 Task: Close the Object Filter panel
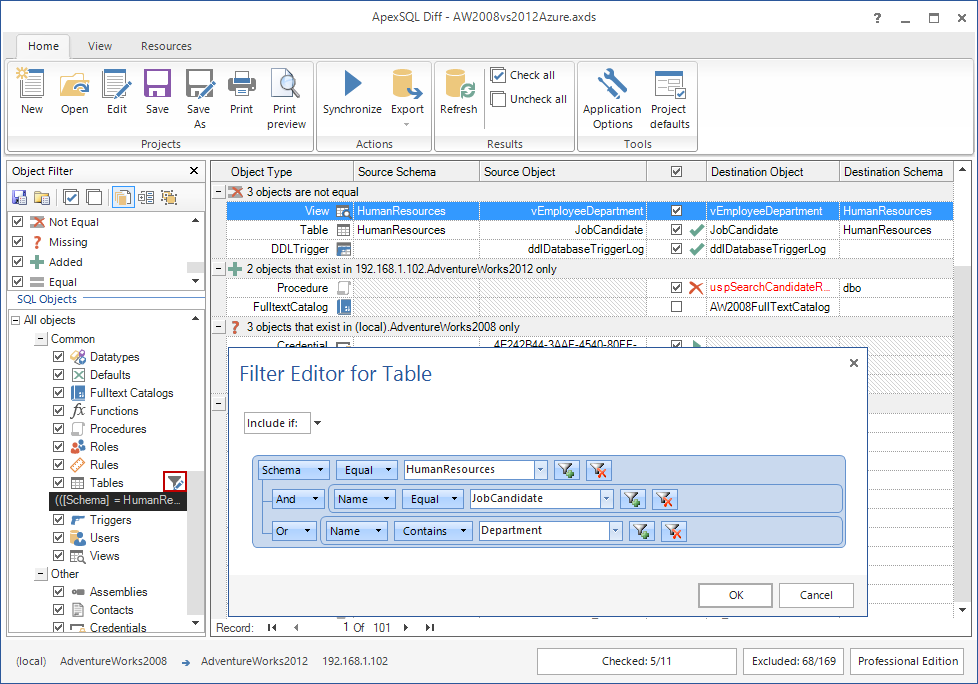pos(194,170)
